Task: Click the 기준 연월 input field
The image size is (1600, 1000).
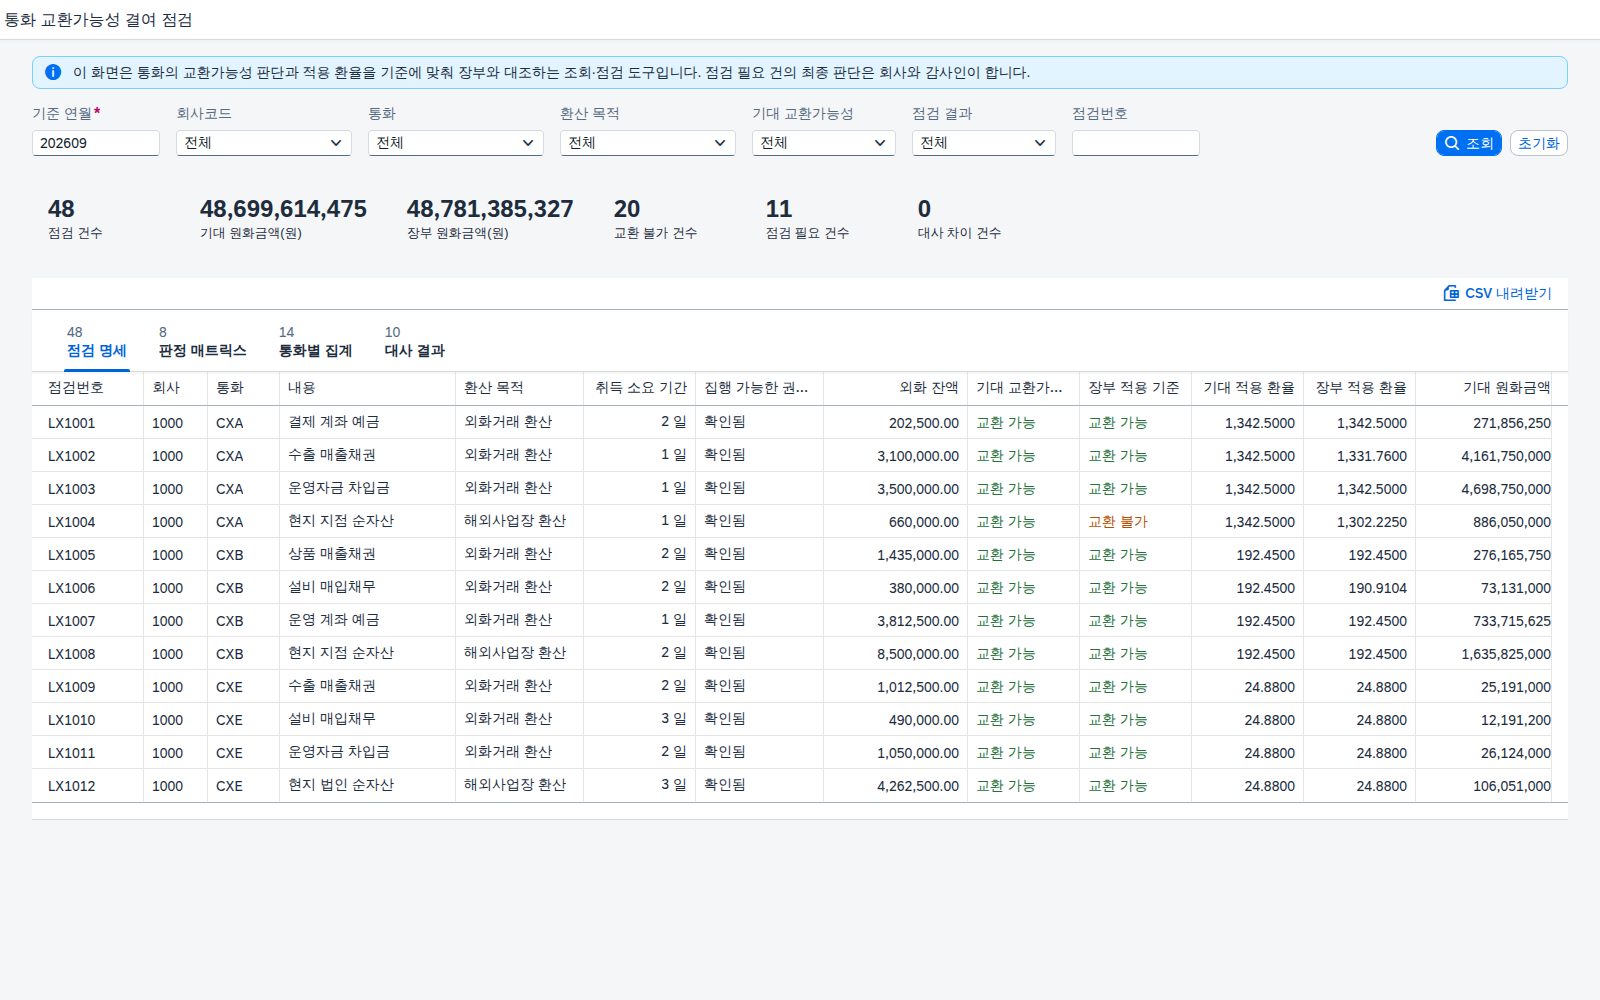Action: (96, 143)
